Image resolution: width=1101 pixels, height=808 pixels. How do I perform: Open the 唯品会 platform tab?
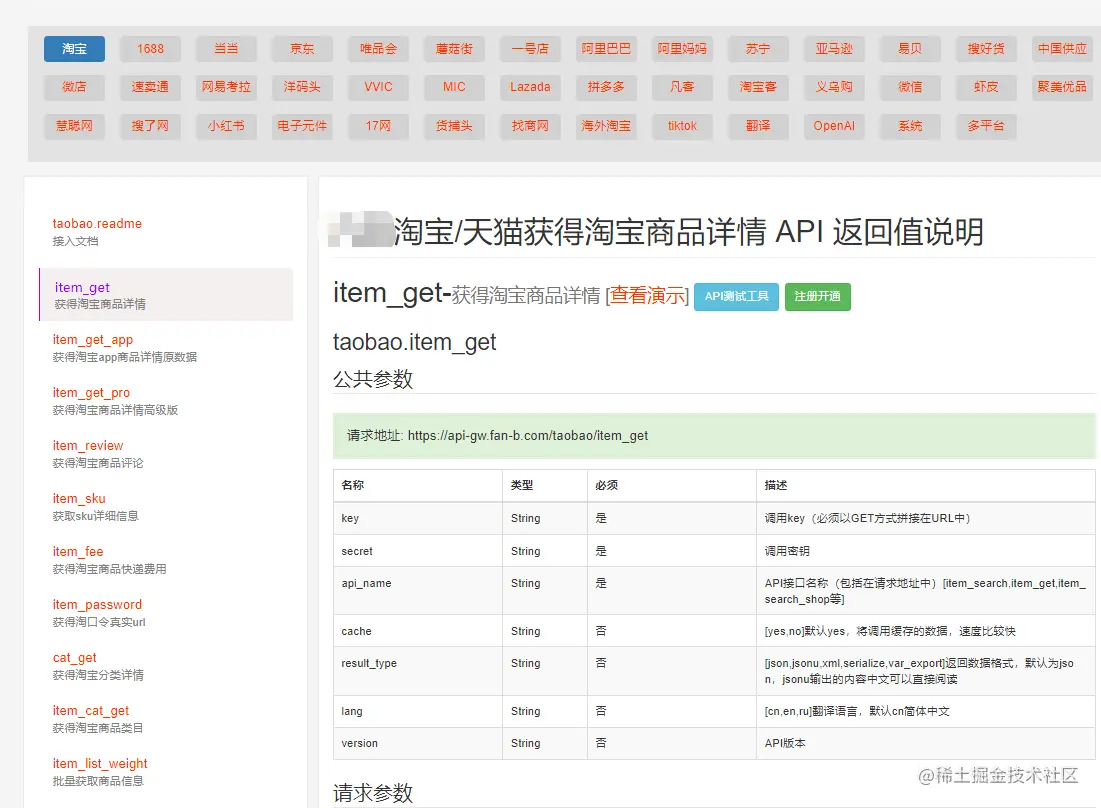pyautogui.click(x=378, y=48)
